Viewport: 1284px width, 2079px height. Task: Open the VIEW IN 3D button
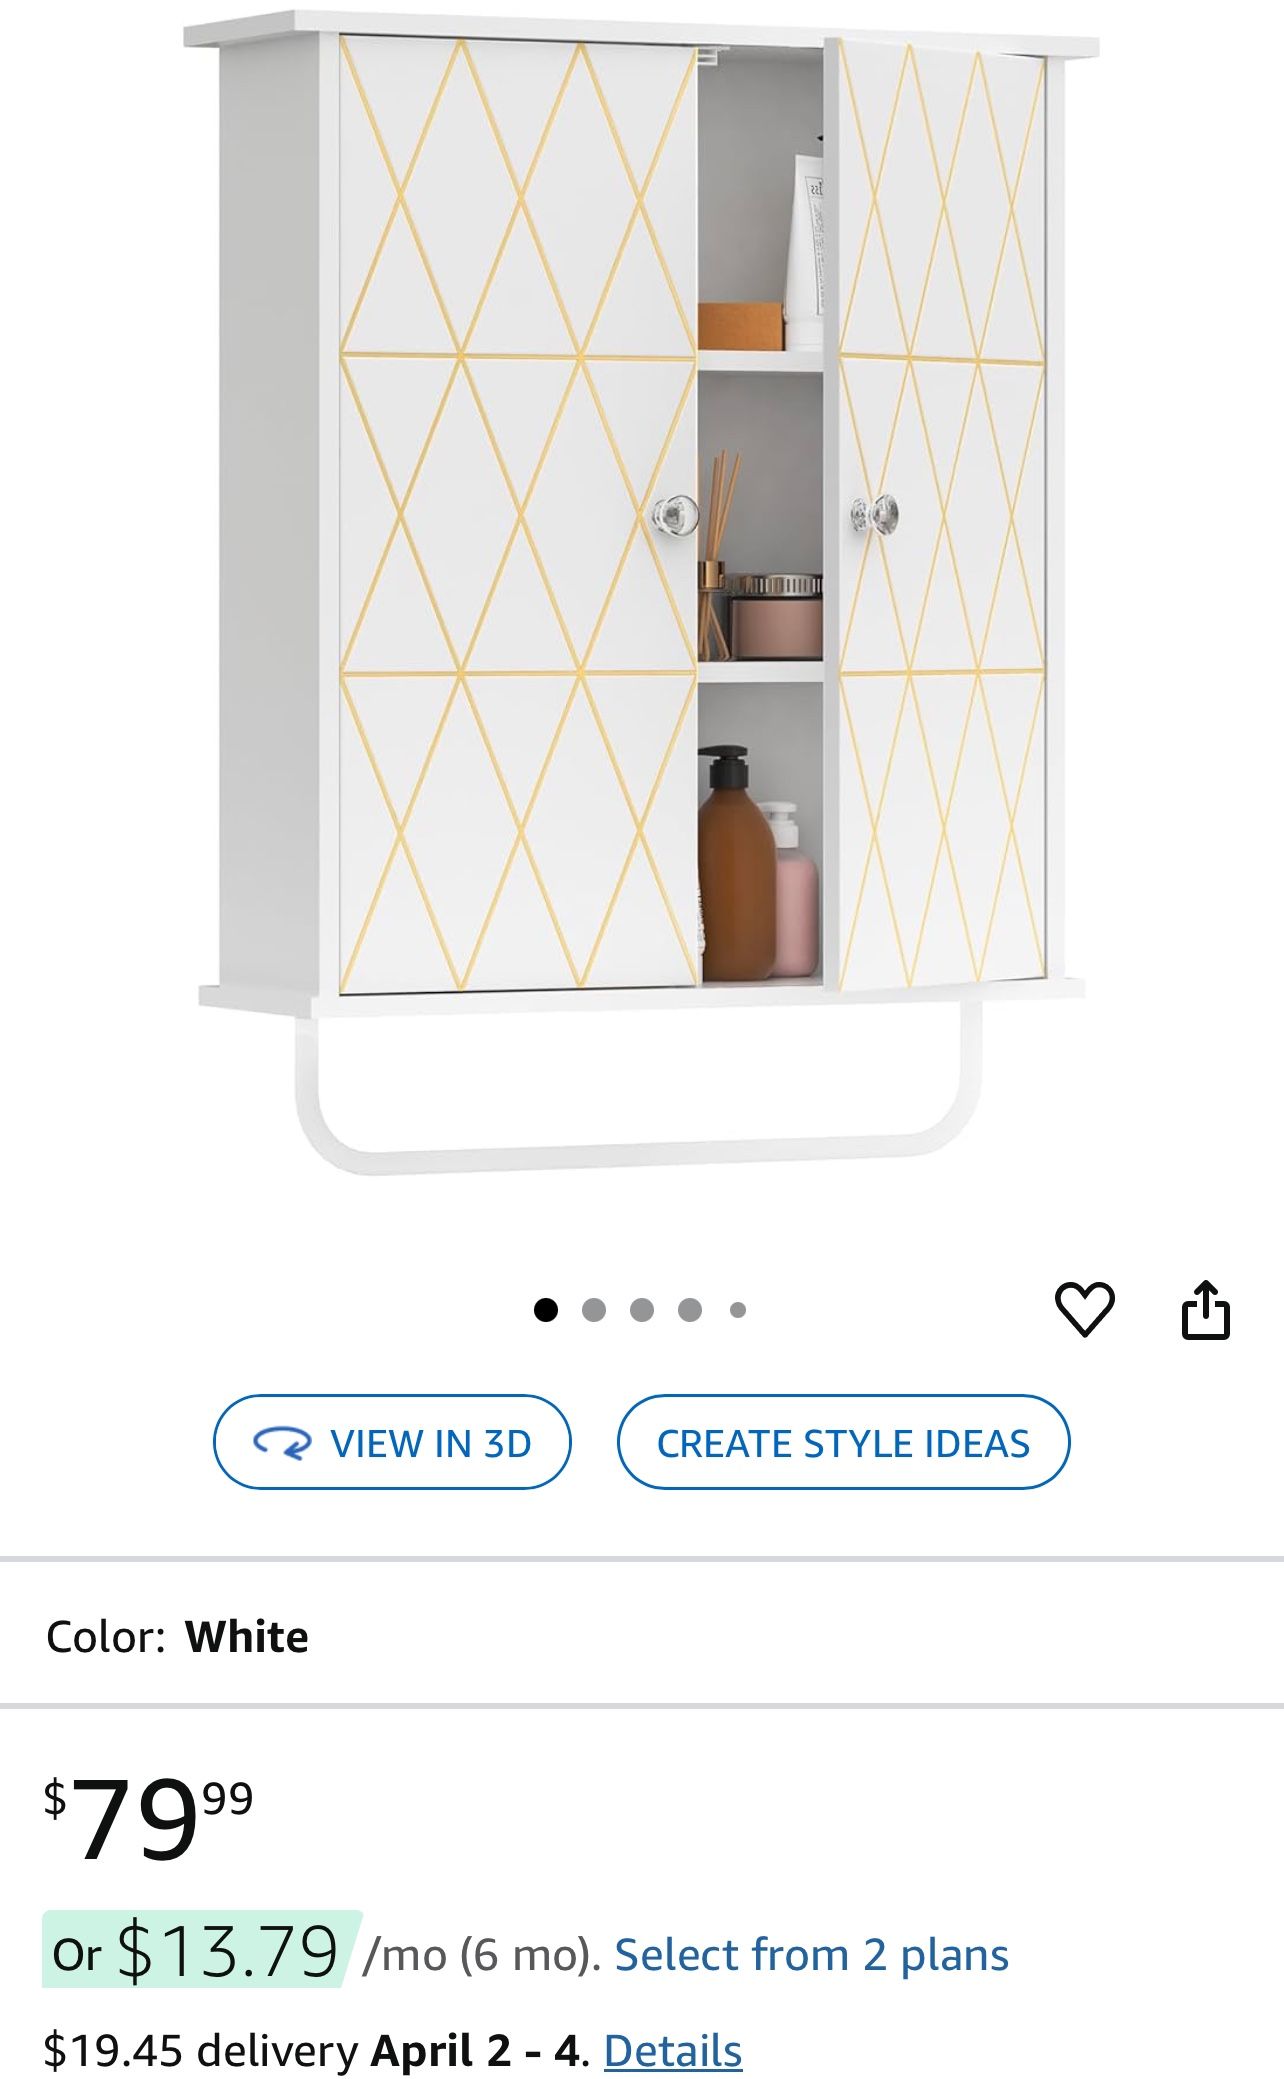tap(392, 1442)
